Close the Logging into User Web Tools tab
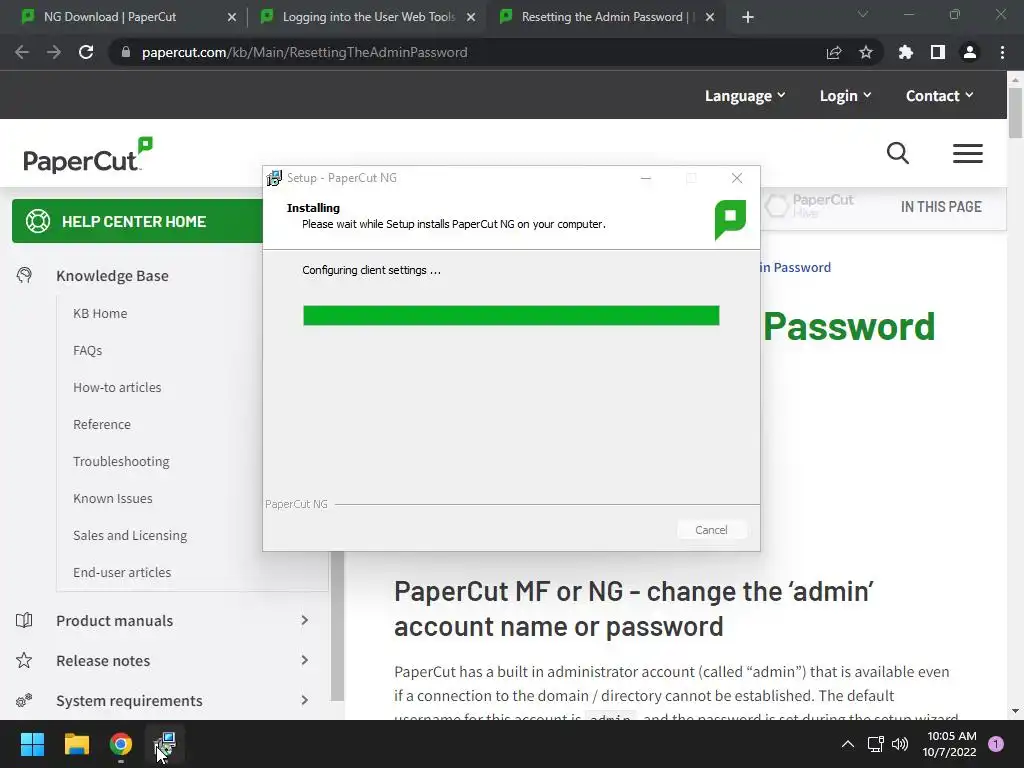Screen dimensions: 1024x768 click(x=471, y=17)
